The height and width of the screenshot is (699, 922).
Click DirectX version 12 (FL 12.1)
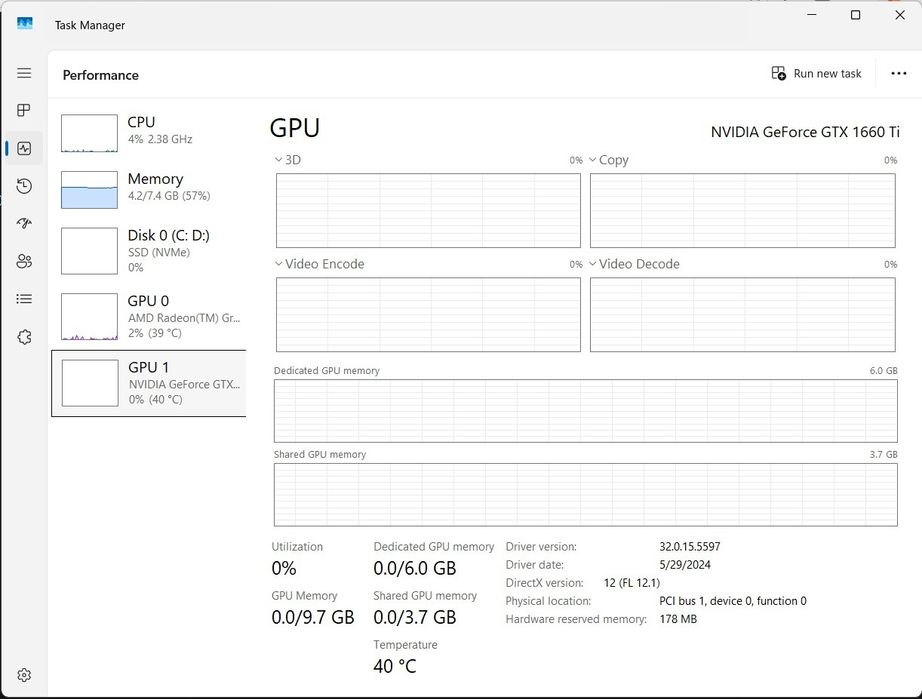632,583
